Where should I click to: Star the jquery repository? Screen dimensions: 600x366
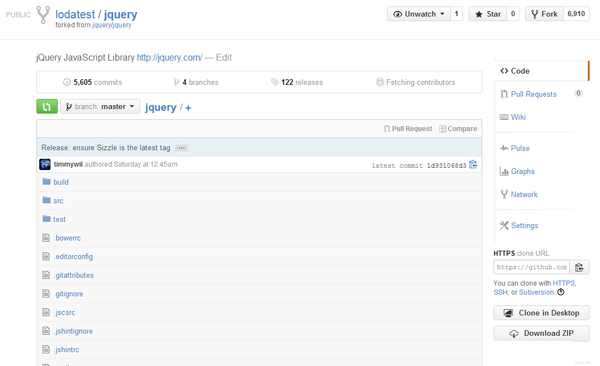point(488,14)
